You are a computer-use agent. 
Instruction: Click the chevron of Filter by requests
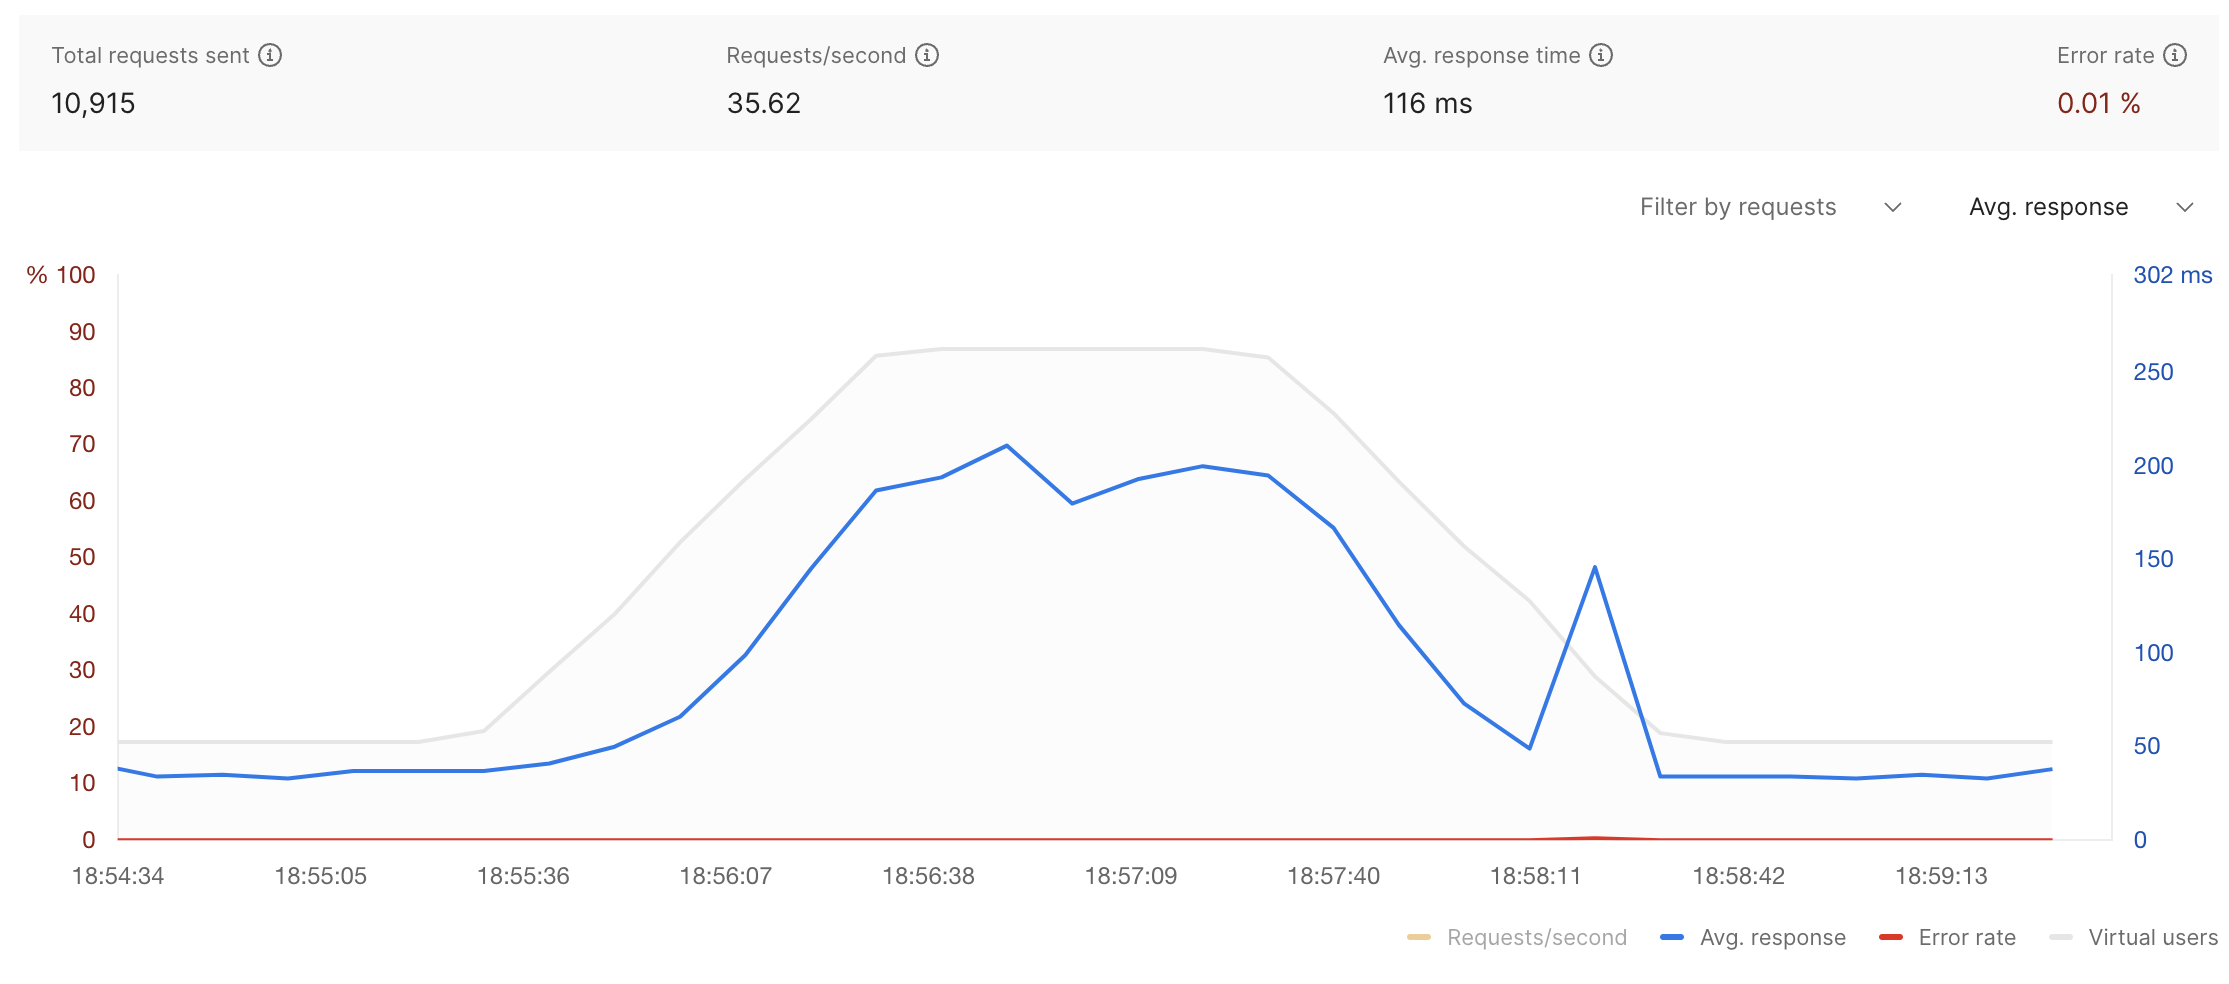[x=1892, y=207]
